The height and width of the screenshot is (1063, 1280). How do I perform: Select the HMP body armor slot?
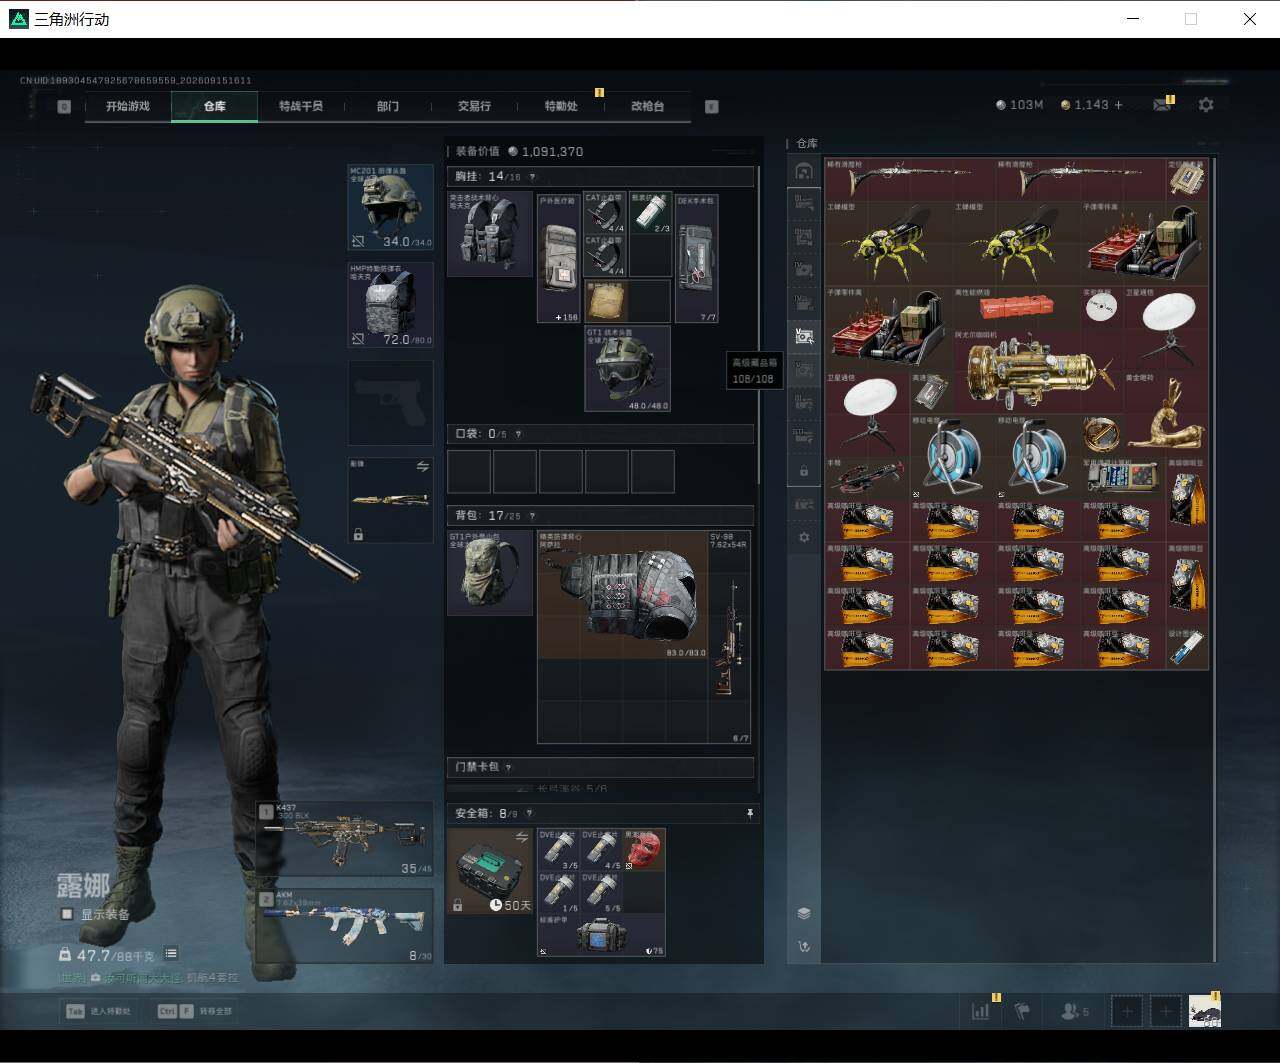(390, 305)
